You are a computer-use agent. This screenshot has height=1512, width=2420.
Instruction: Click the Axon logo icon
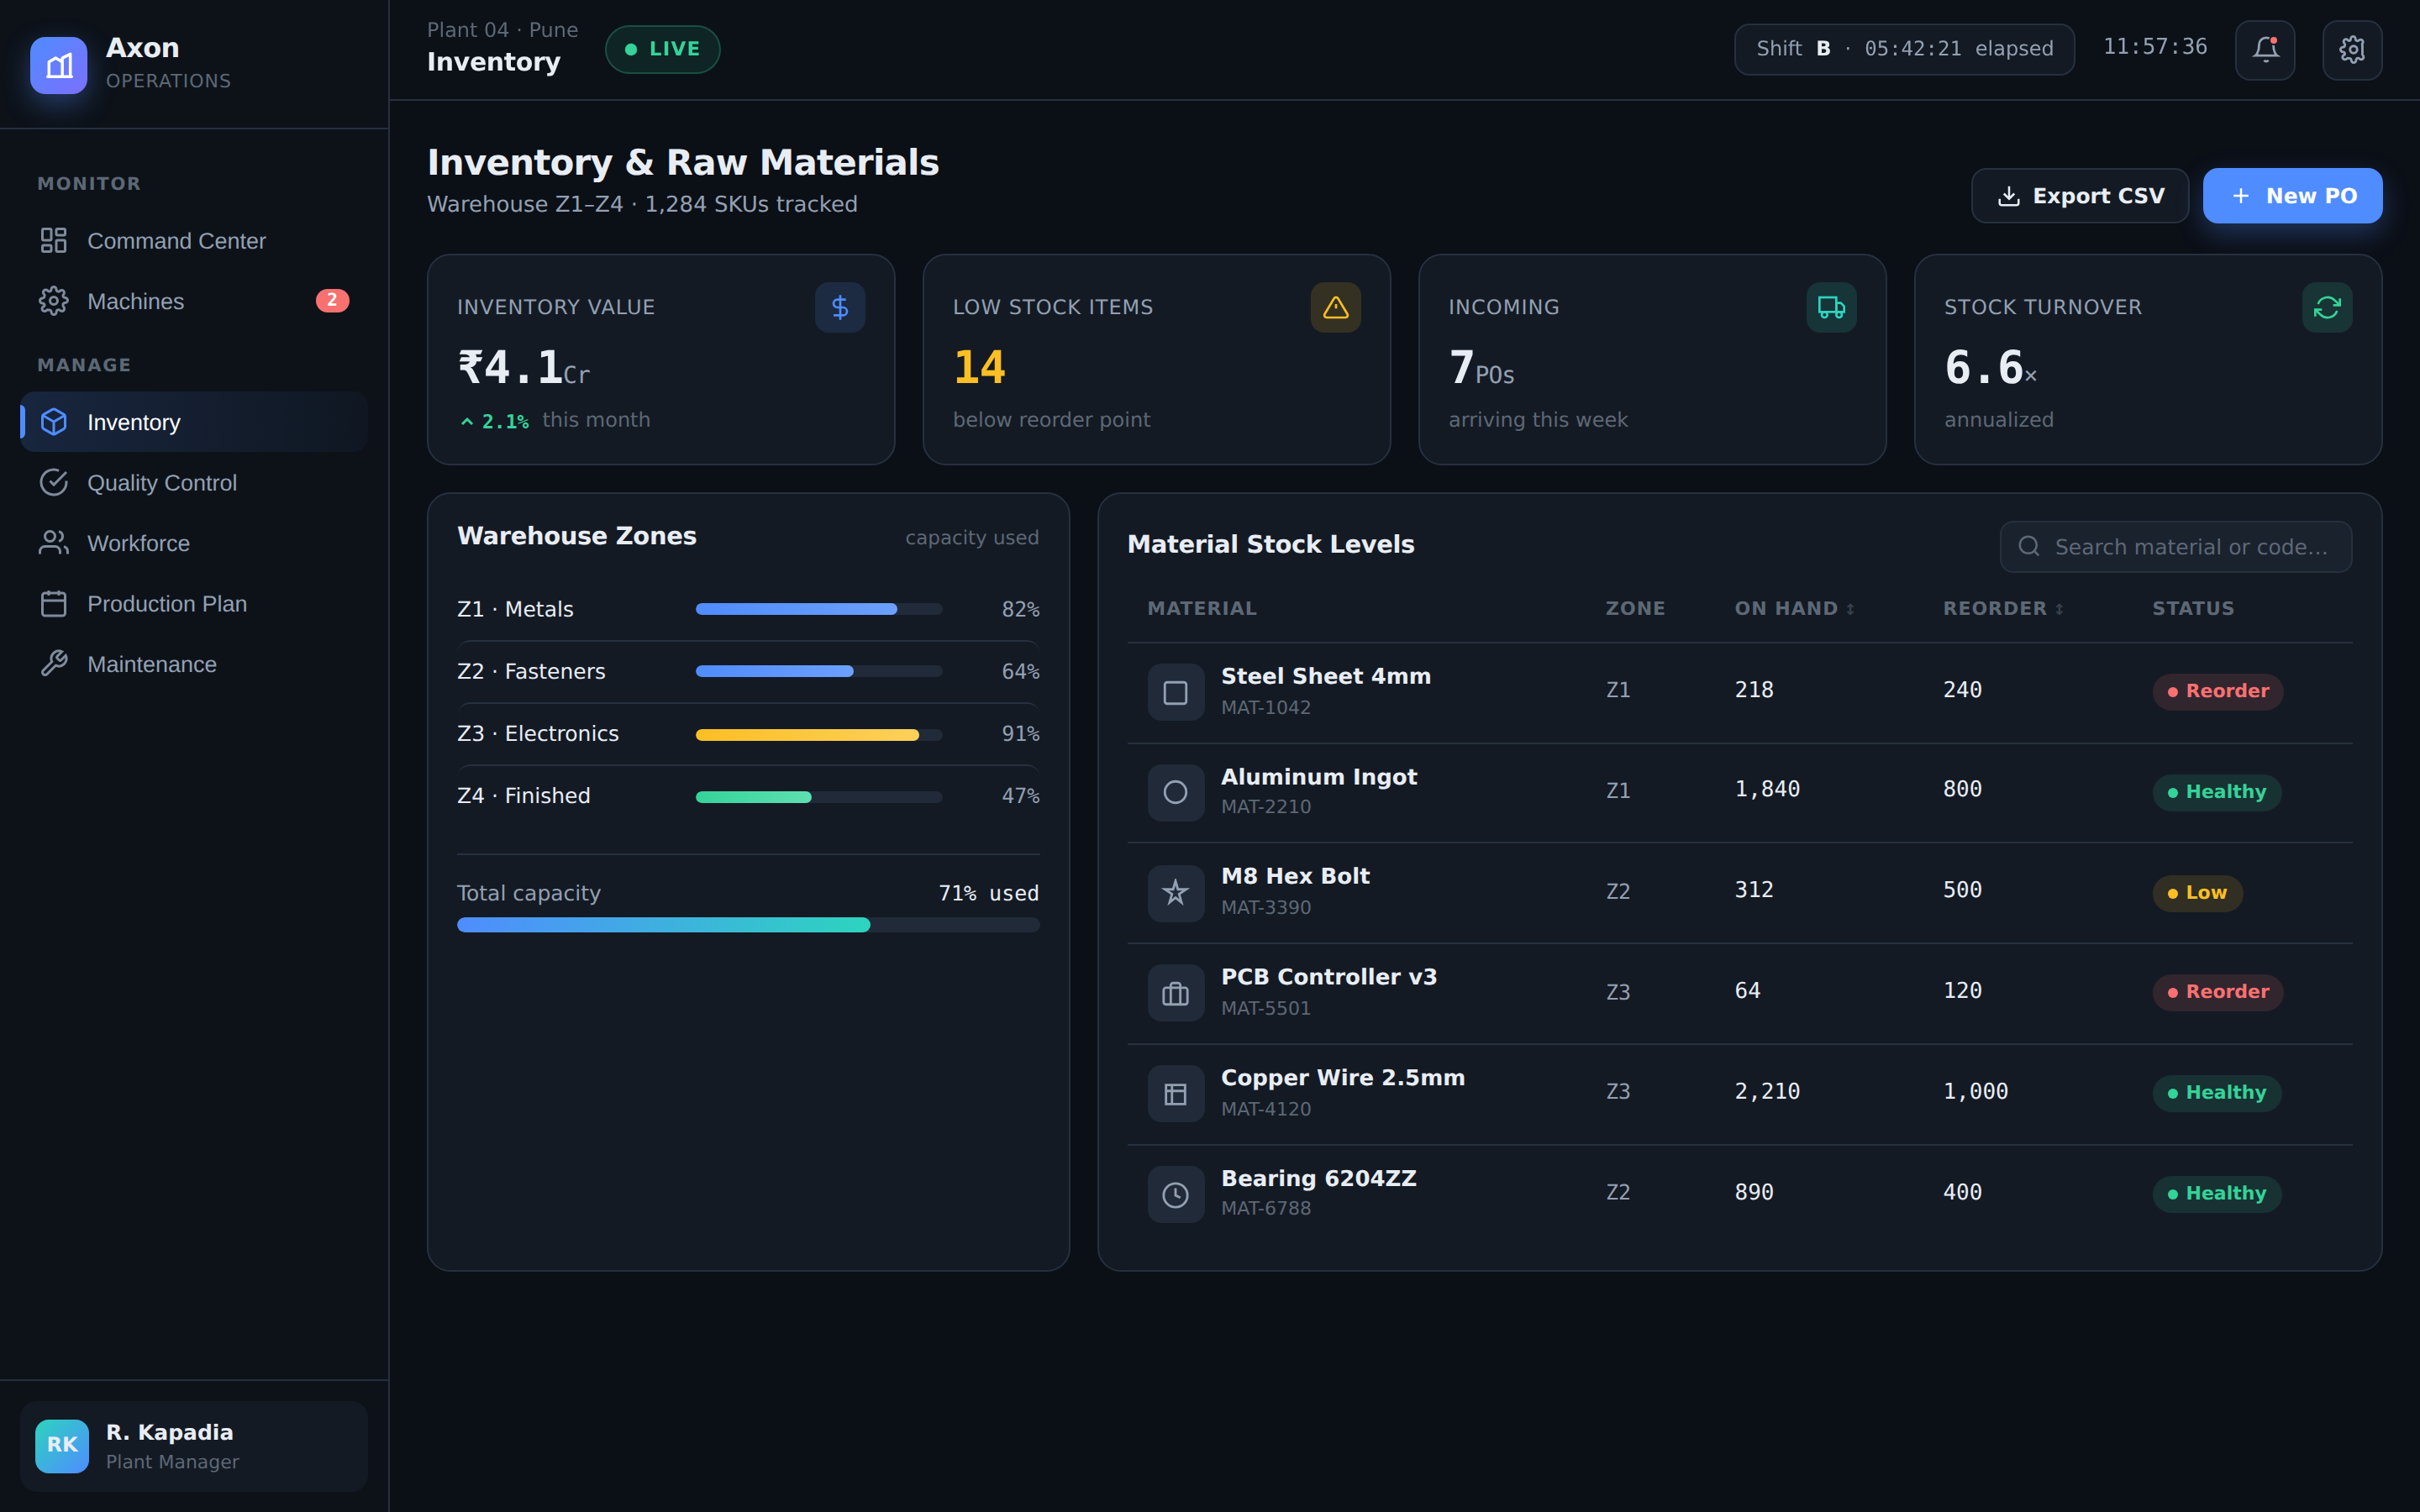pos(59,65)
